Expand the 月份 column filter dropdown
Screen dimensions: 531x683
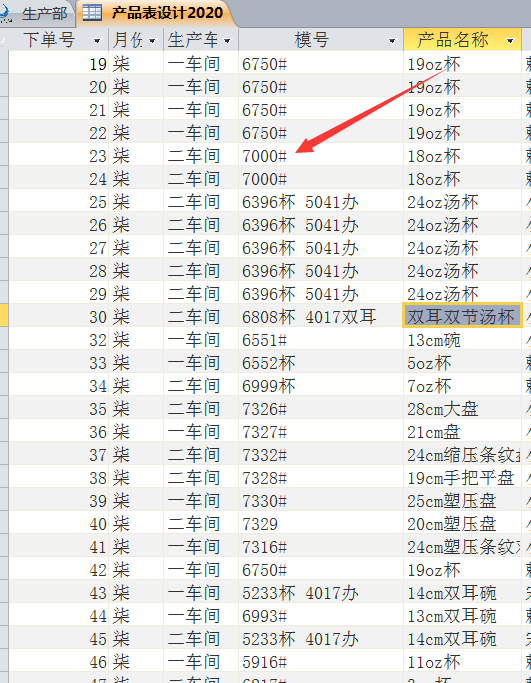pos(152,41)
